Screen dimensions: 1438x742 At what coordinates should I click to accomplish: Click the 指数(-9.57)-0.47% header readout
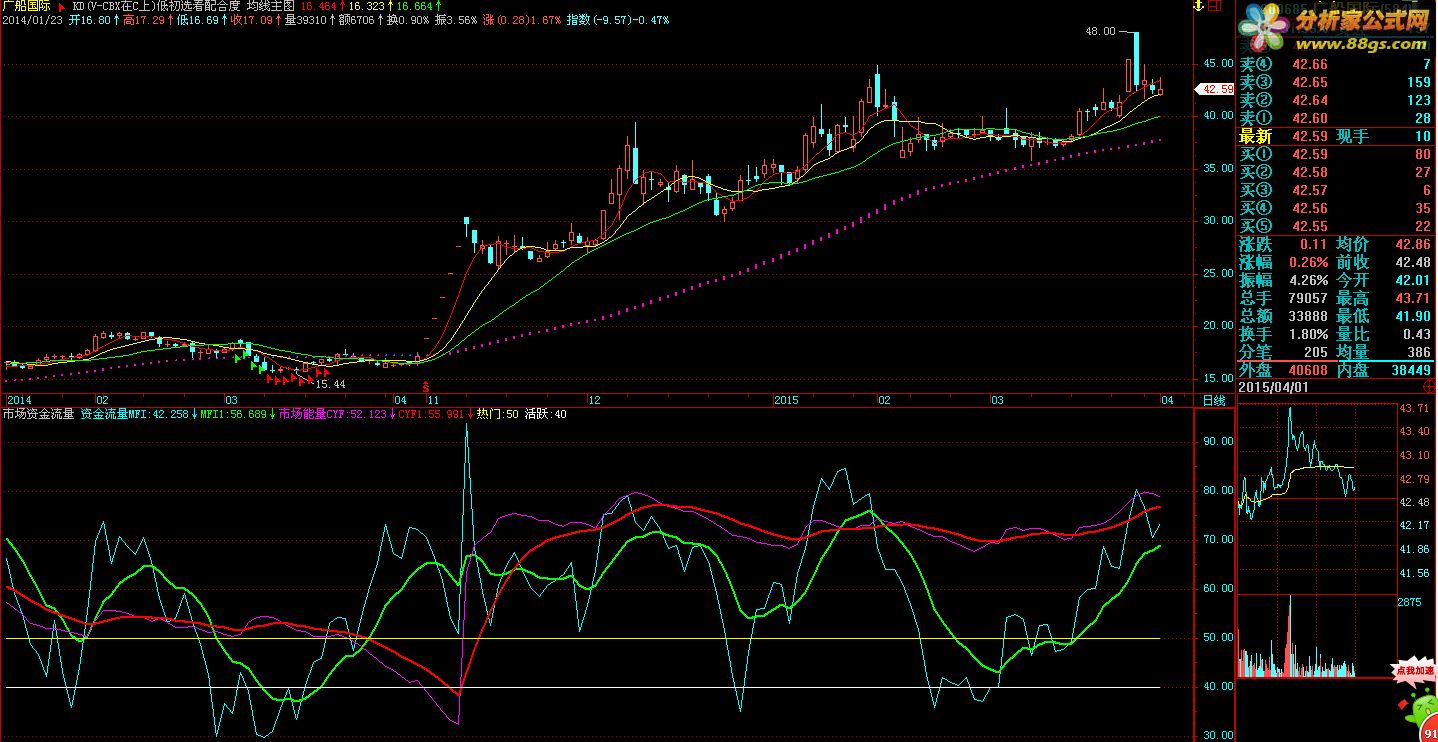pyautogui.click(x=618, y=20)
